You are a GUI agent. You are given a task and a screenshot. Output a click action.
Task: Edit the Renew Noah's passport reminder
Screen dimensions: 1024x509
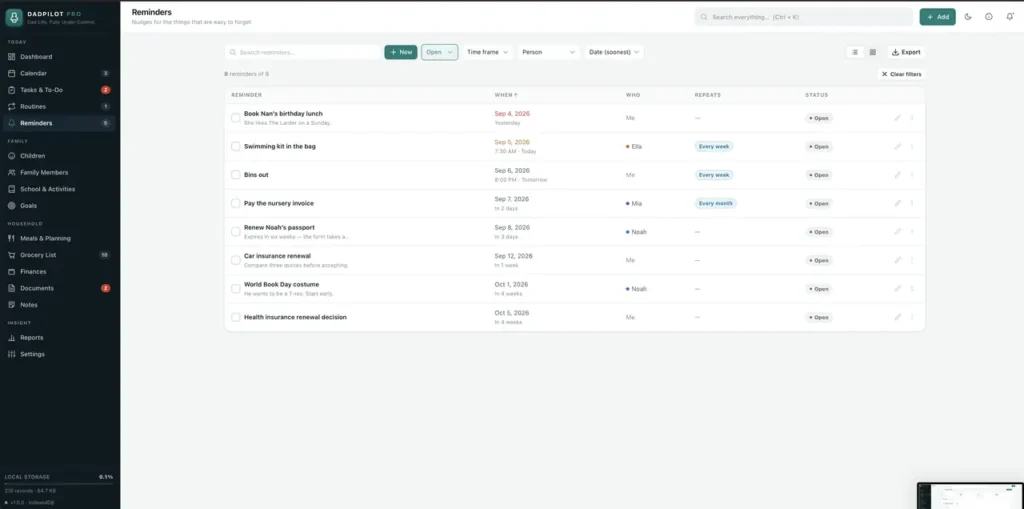[x=897, y=232]
